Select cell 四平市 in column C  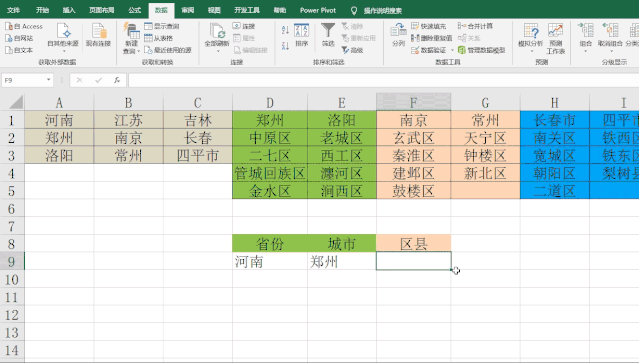(198, 156)
